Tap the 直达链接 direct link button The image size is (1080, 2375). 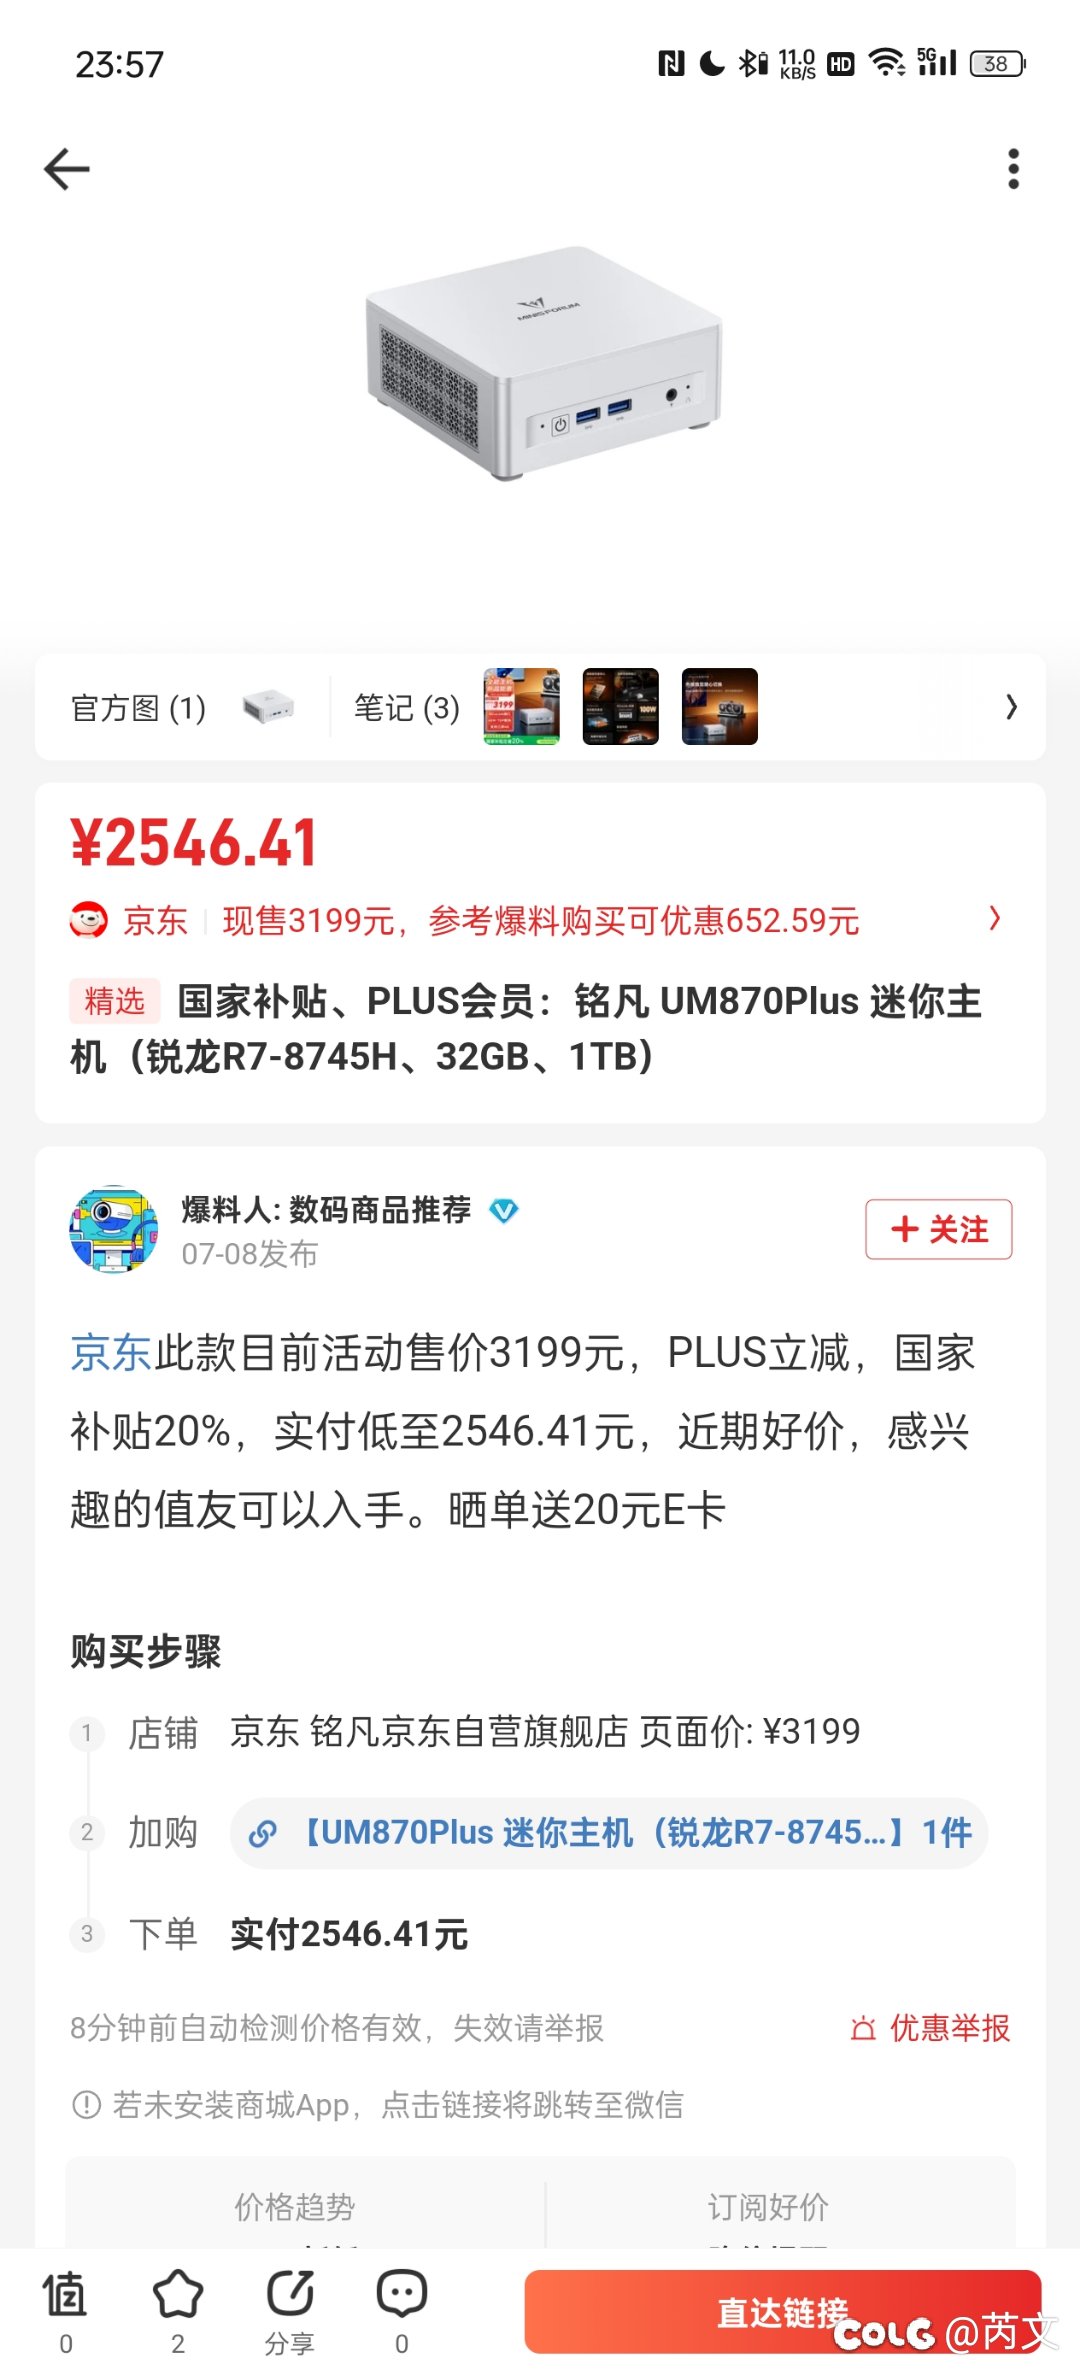[783, 2312]
